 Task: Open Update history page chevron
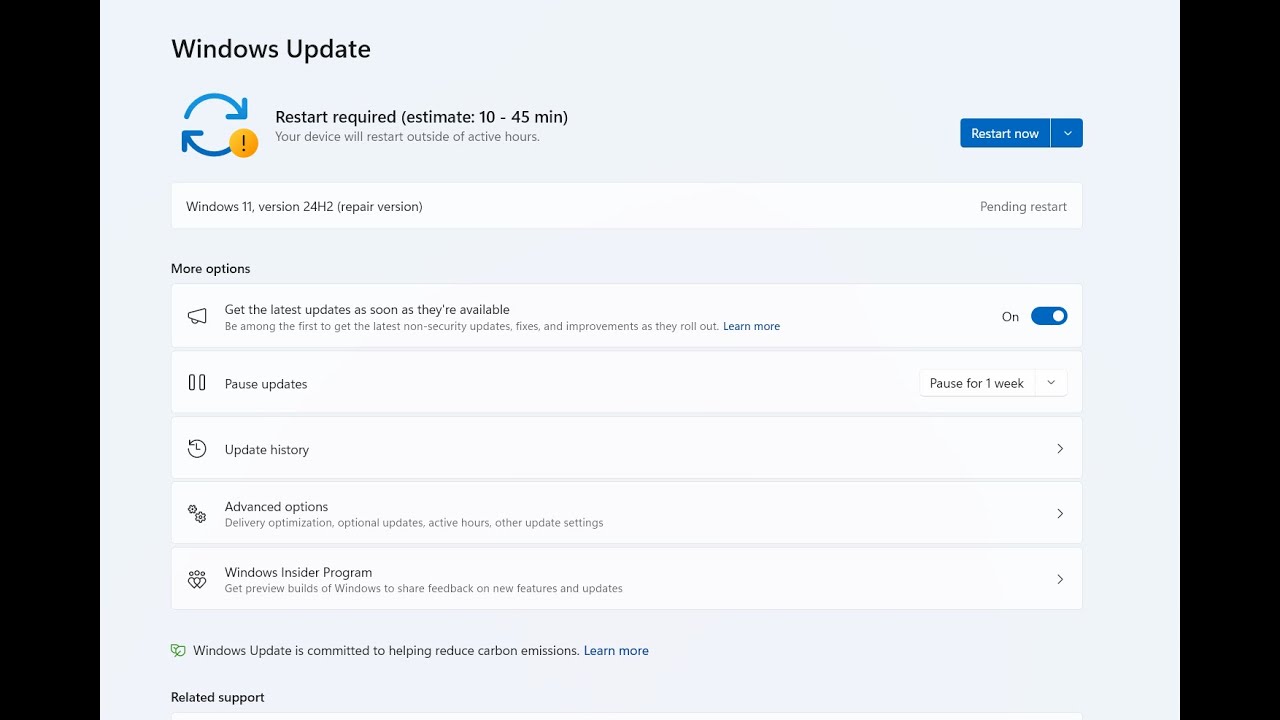click(1060, 449)
